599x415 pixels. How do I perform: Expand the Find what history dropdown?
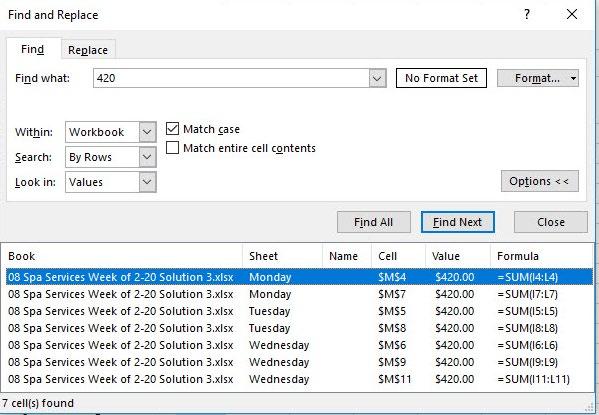tap(377, 78)
